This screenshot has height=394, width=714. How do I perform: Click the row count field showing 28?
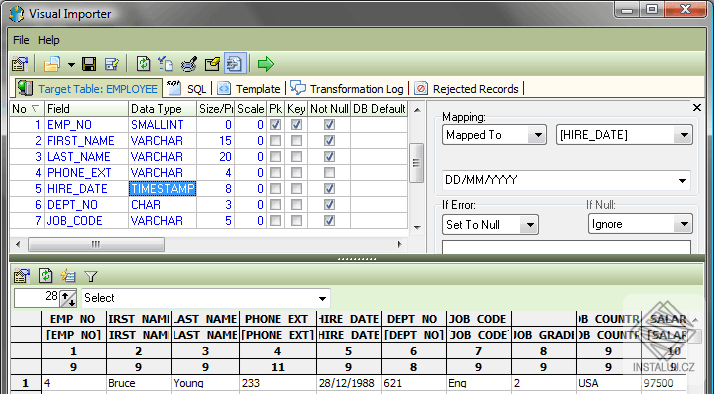tap(36, 298)
